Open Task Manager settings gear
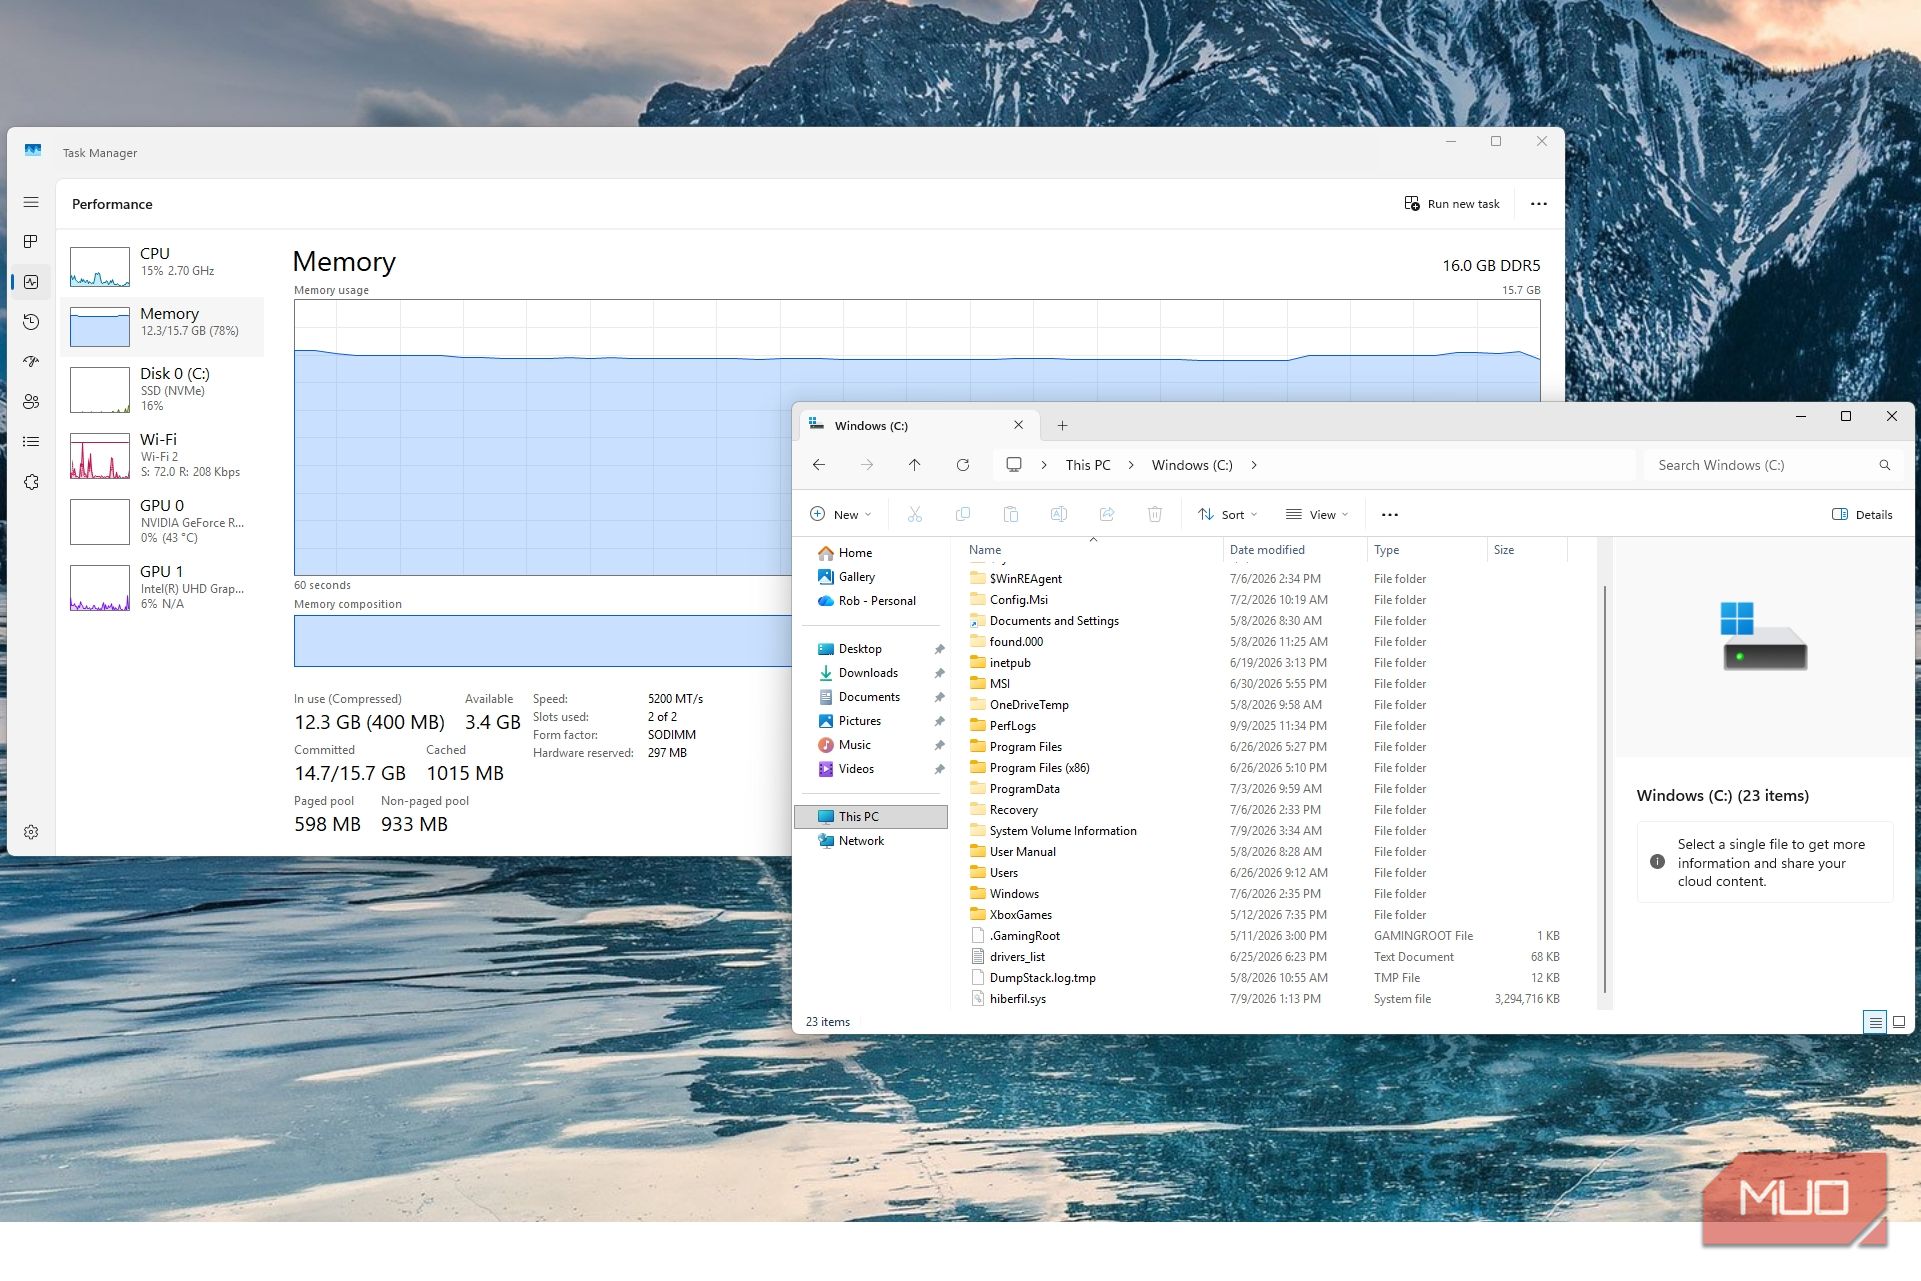Image resolution: width=1921 pixels, height=1281 pixels. click(31, 832)
